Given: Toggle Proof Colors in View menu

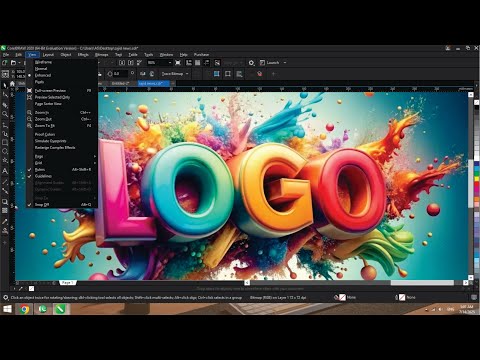Looking at the screenshot, I should click(61, 134).
